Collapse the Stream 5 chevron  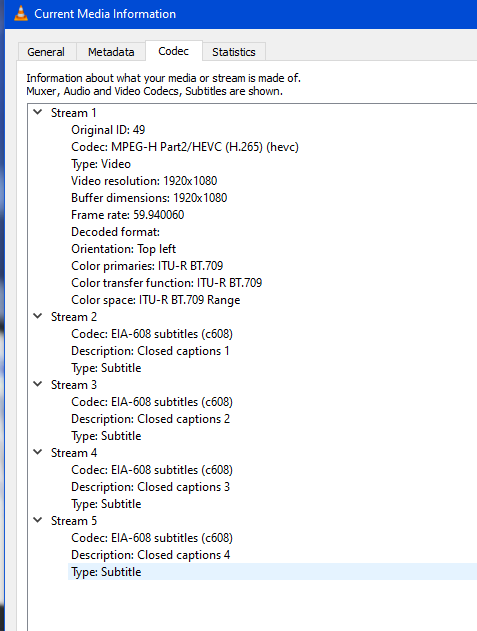[x=38, y=520]
